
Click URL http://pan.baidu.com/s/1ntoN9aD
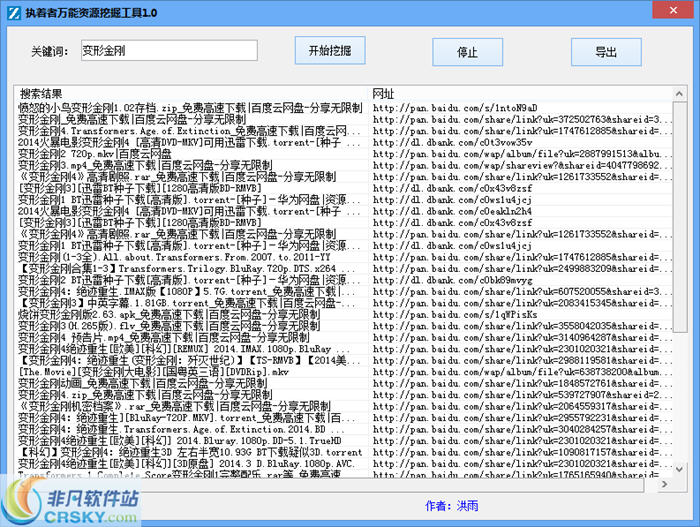455,108
